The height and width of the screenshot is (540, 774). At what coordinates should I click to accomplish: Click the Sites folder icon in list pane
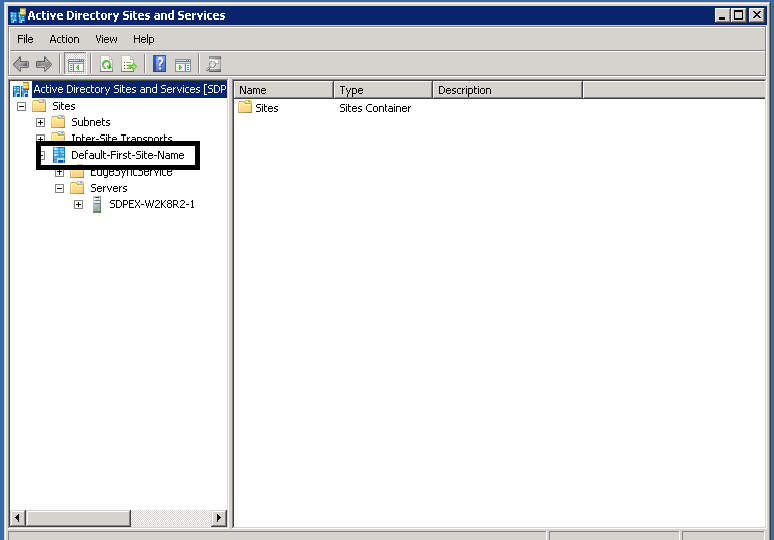(245, 107)
